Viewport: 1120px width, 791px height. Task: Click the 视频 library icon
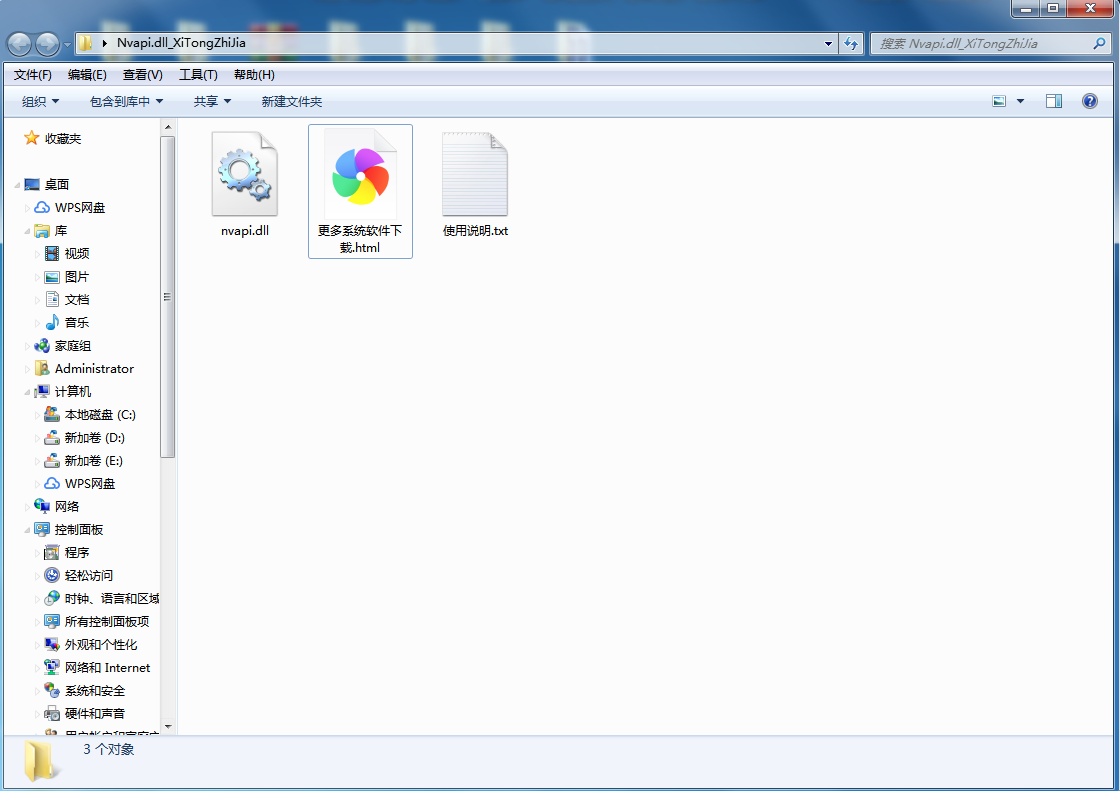pos(52,254)
